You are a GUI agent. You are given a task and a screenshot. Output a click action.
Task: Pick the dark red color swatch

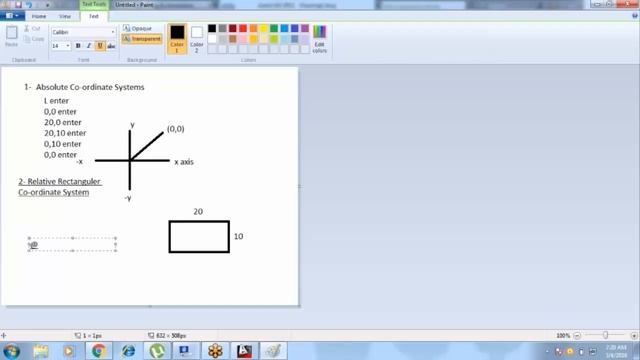[233, 28]
